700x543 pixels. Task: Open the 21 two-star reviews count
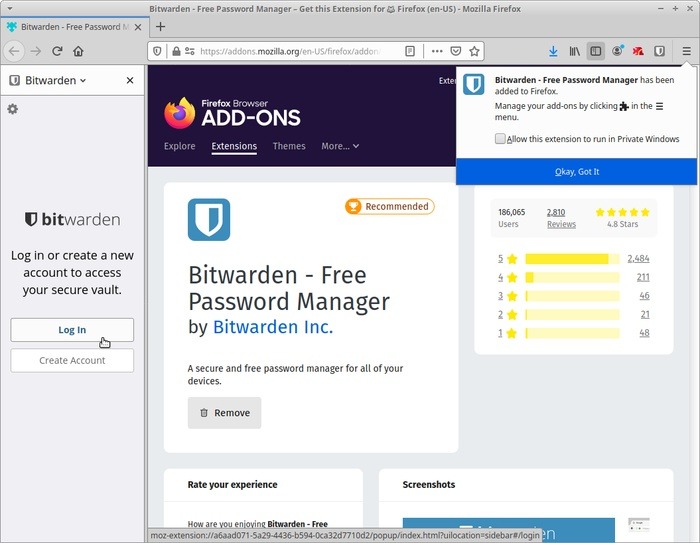(x=645, y=314)
